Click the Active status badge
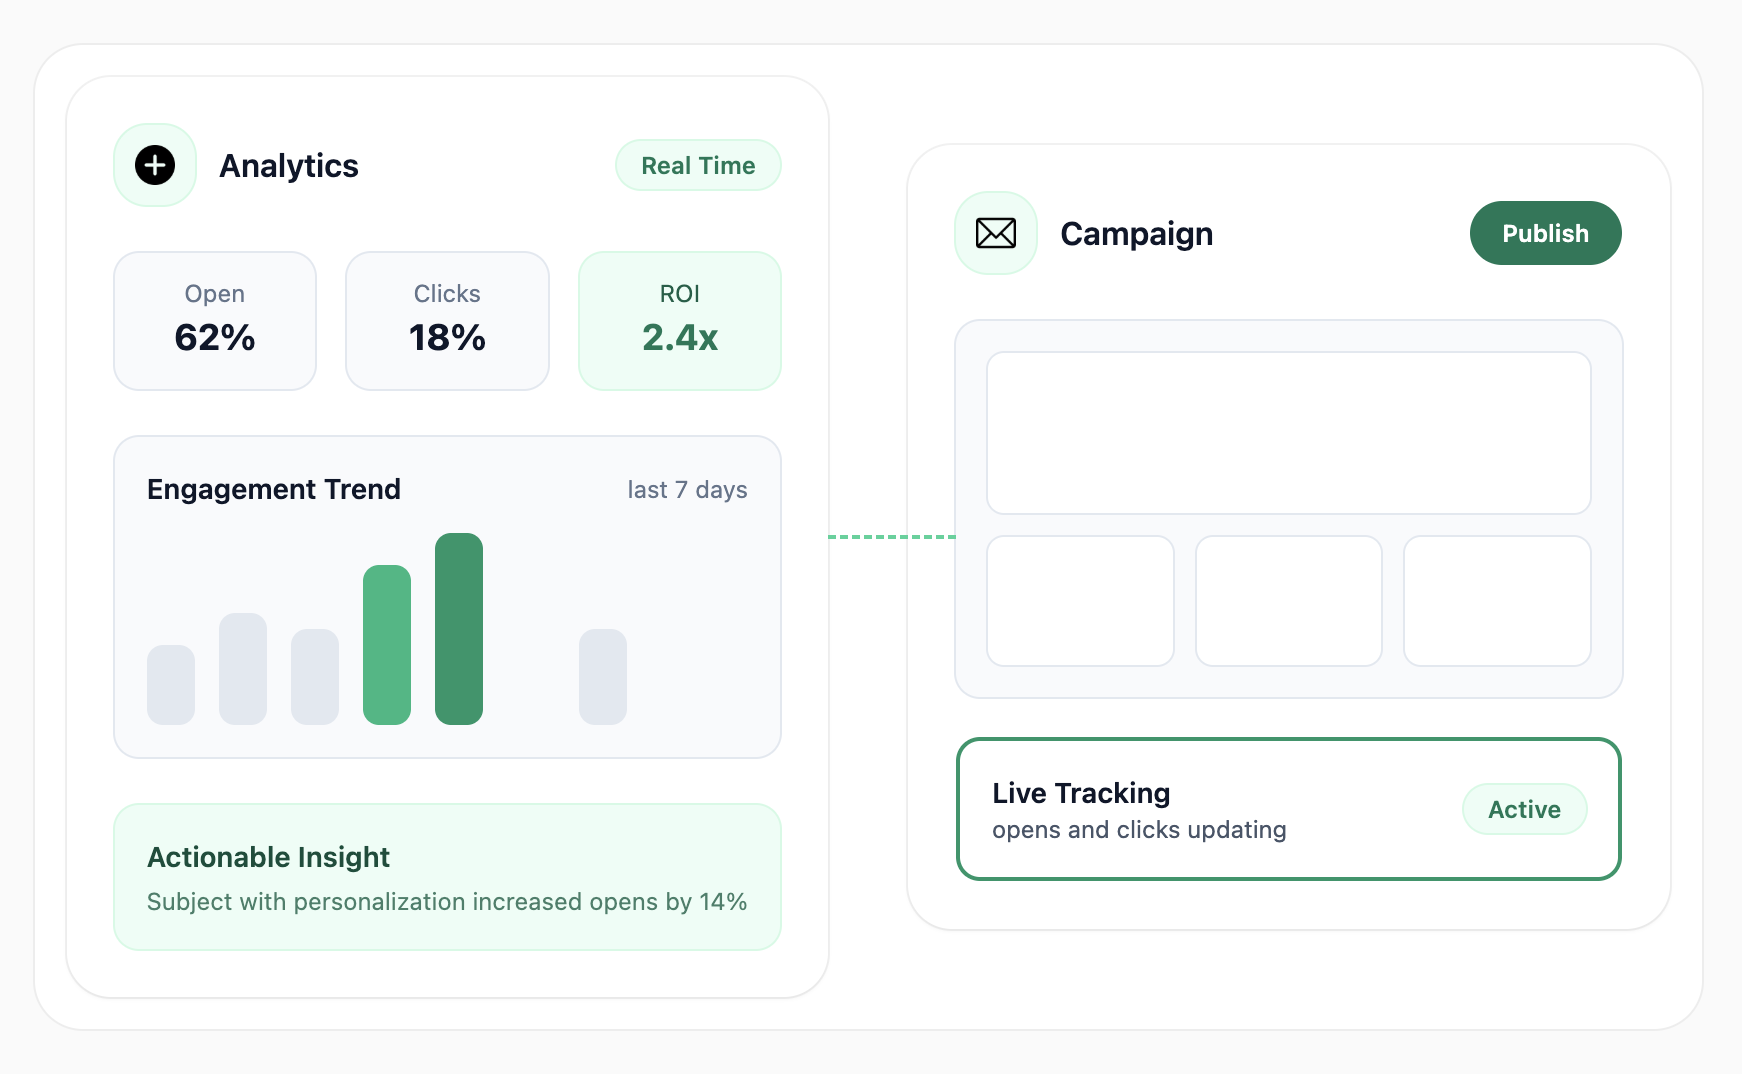Image resolution: width=1742 pixels, height=1074 pixels. click(1524, 809)
